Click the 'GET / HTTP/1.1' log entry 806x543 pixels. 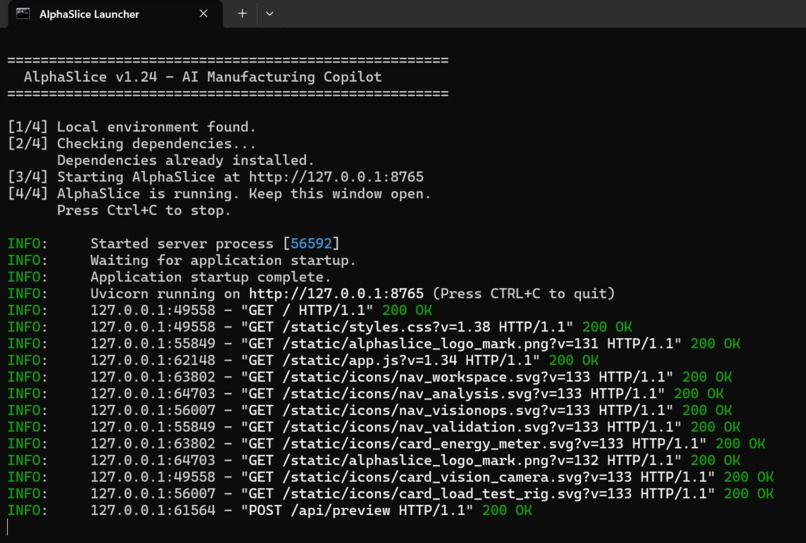click(219, 311)
